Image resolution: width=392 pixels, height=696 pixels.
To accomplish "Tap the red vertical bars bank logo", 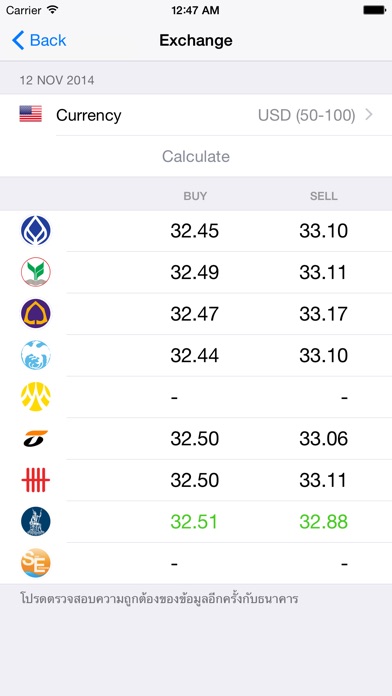I will (36, 480).
